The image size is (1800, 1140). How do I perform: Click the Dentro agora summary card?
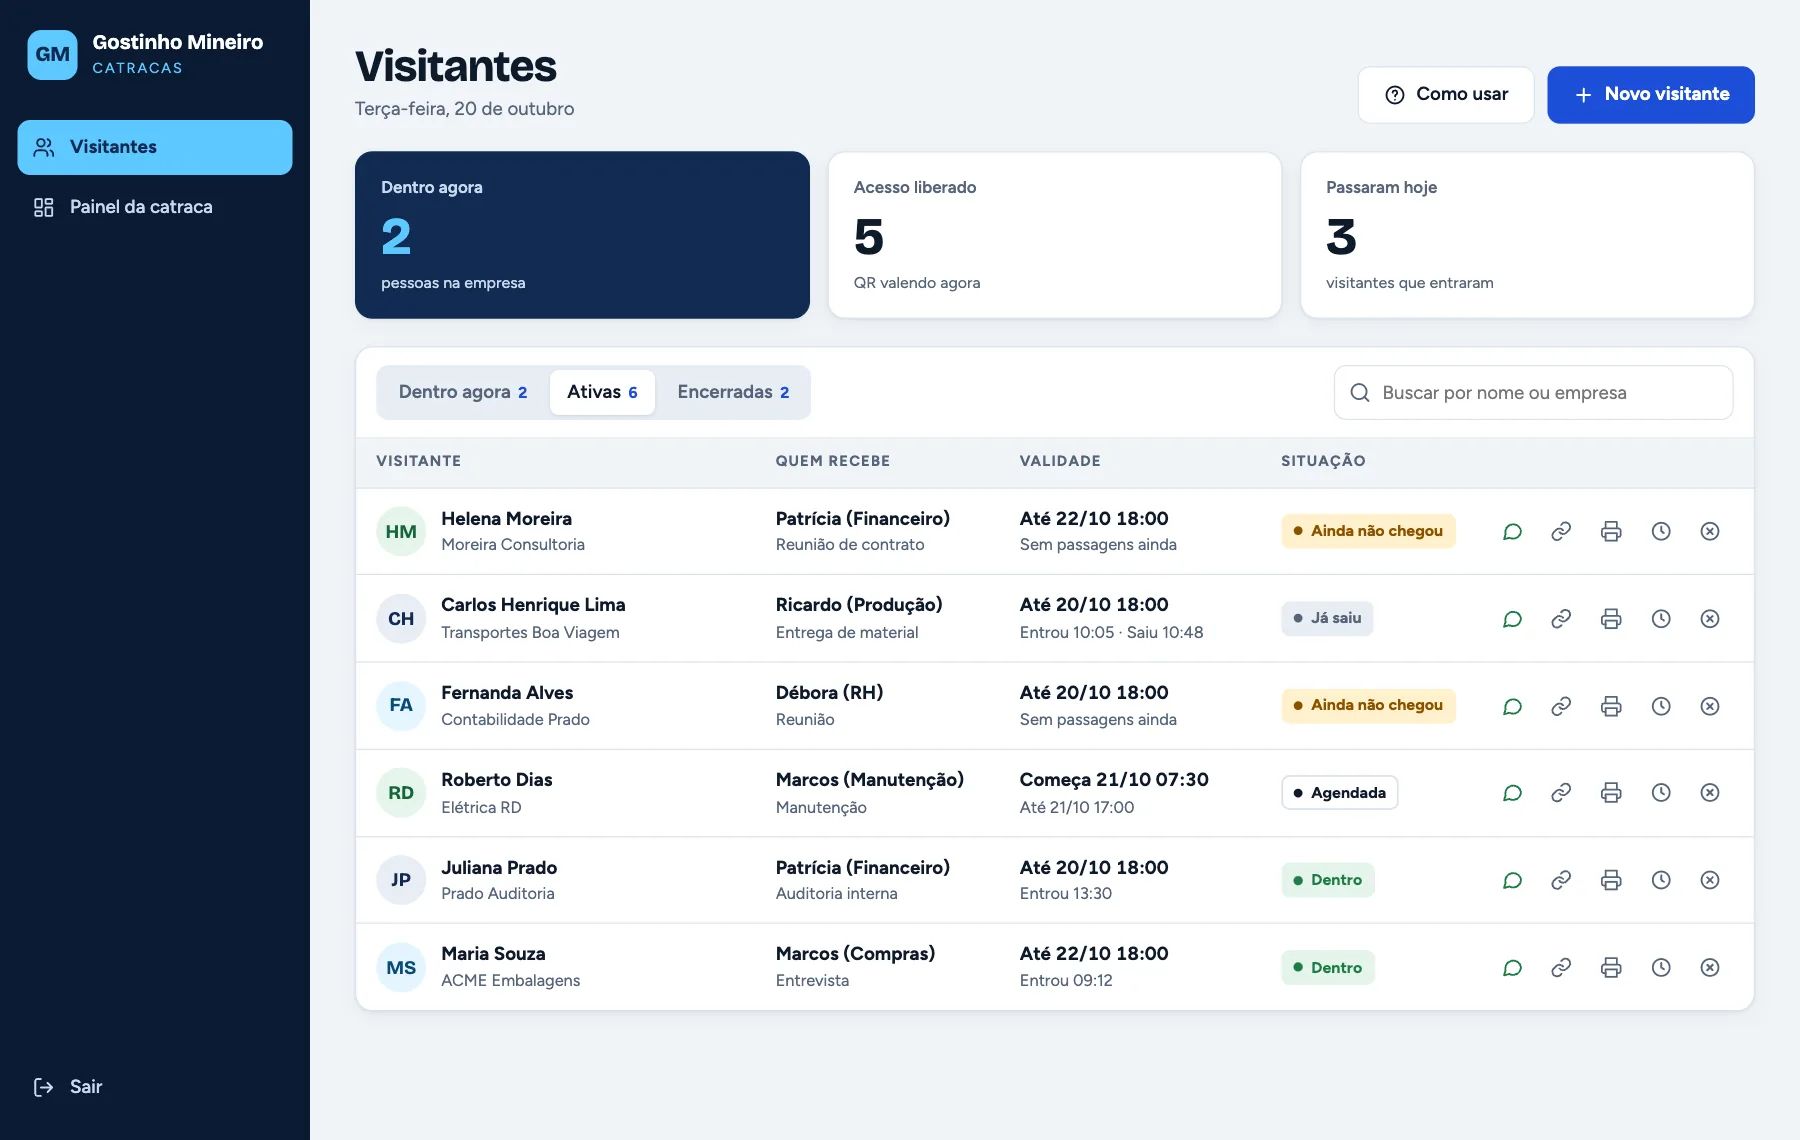582,235
